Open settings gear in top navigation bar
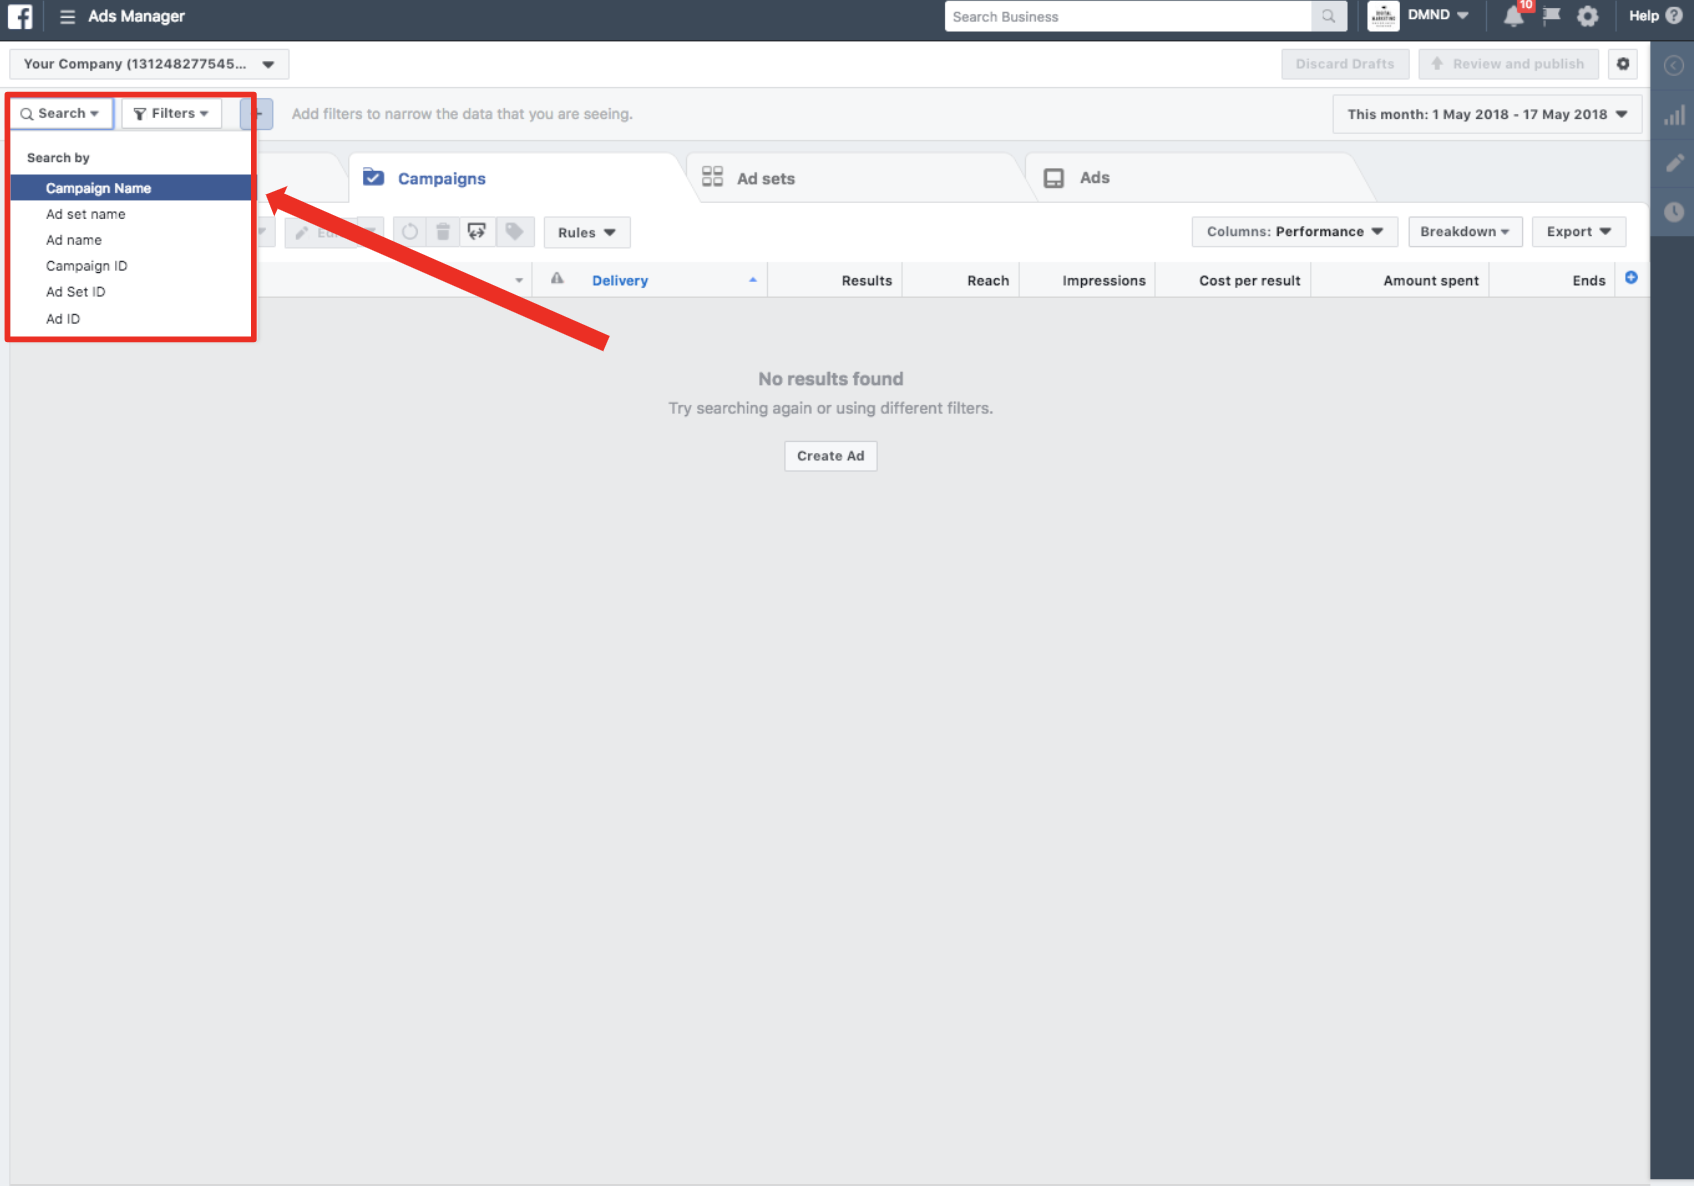 click(1587, 17)
